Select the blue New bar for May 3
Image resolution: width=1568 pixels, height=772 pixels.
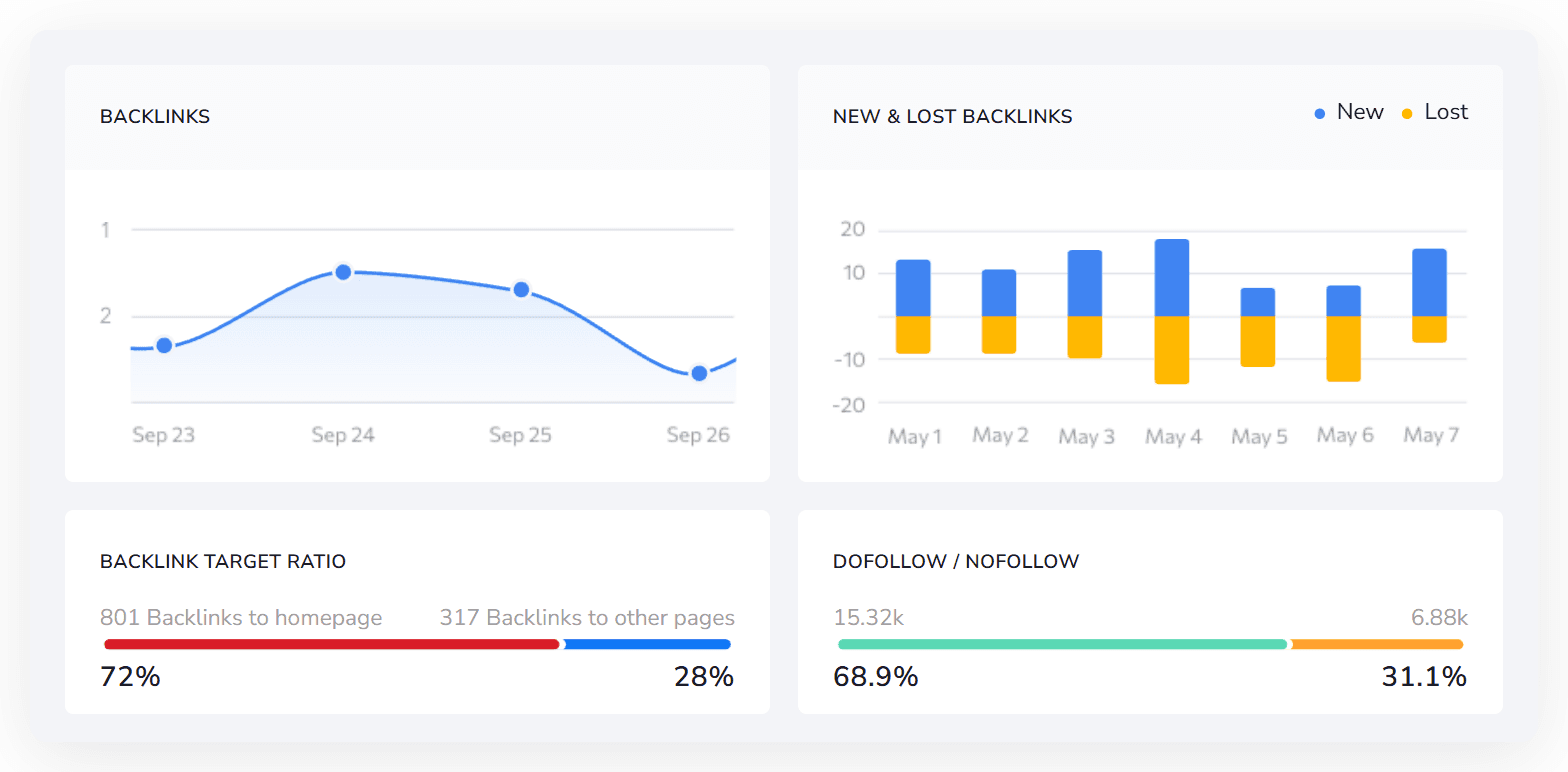click(x=1085, y=283)
